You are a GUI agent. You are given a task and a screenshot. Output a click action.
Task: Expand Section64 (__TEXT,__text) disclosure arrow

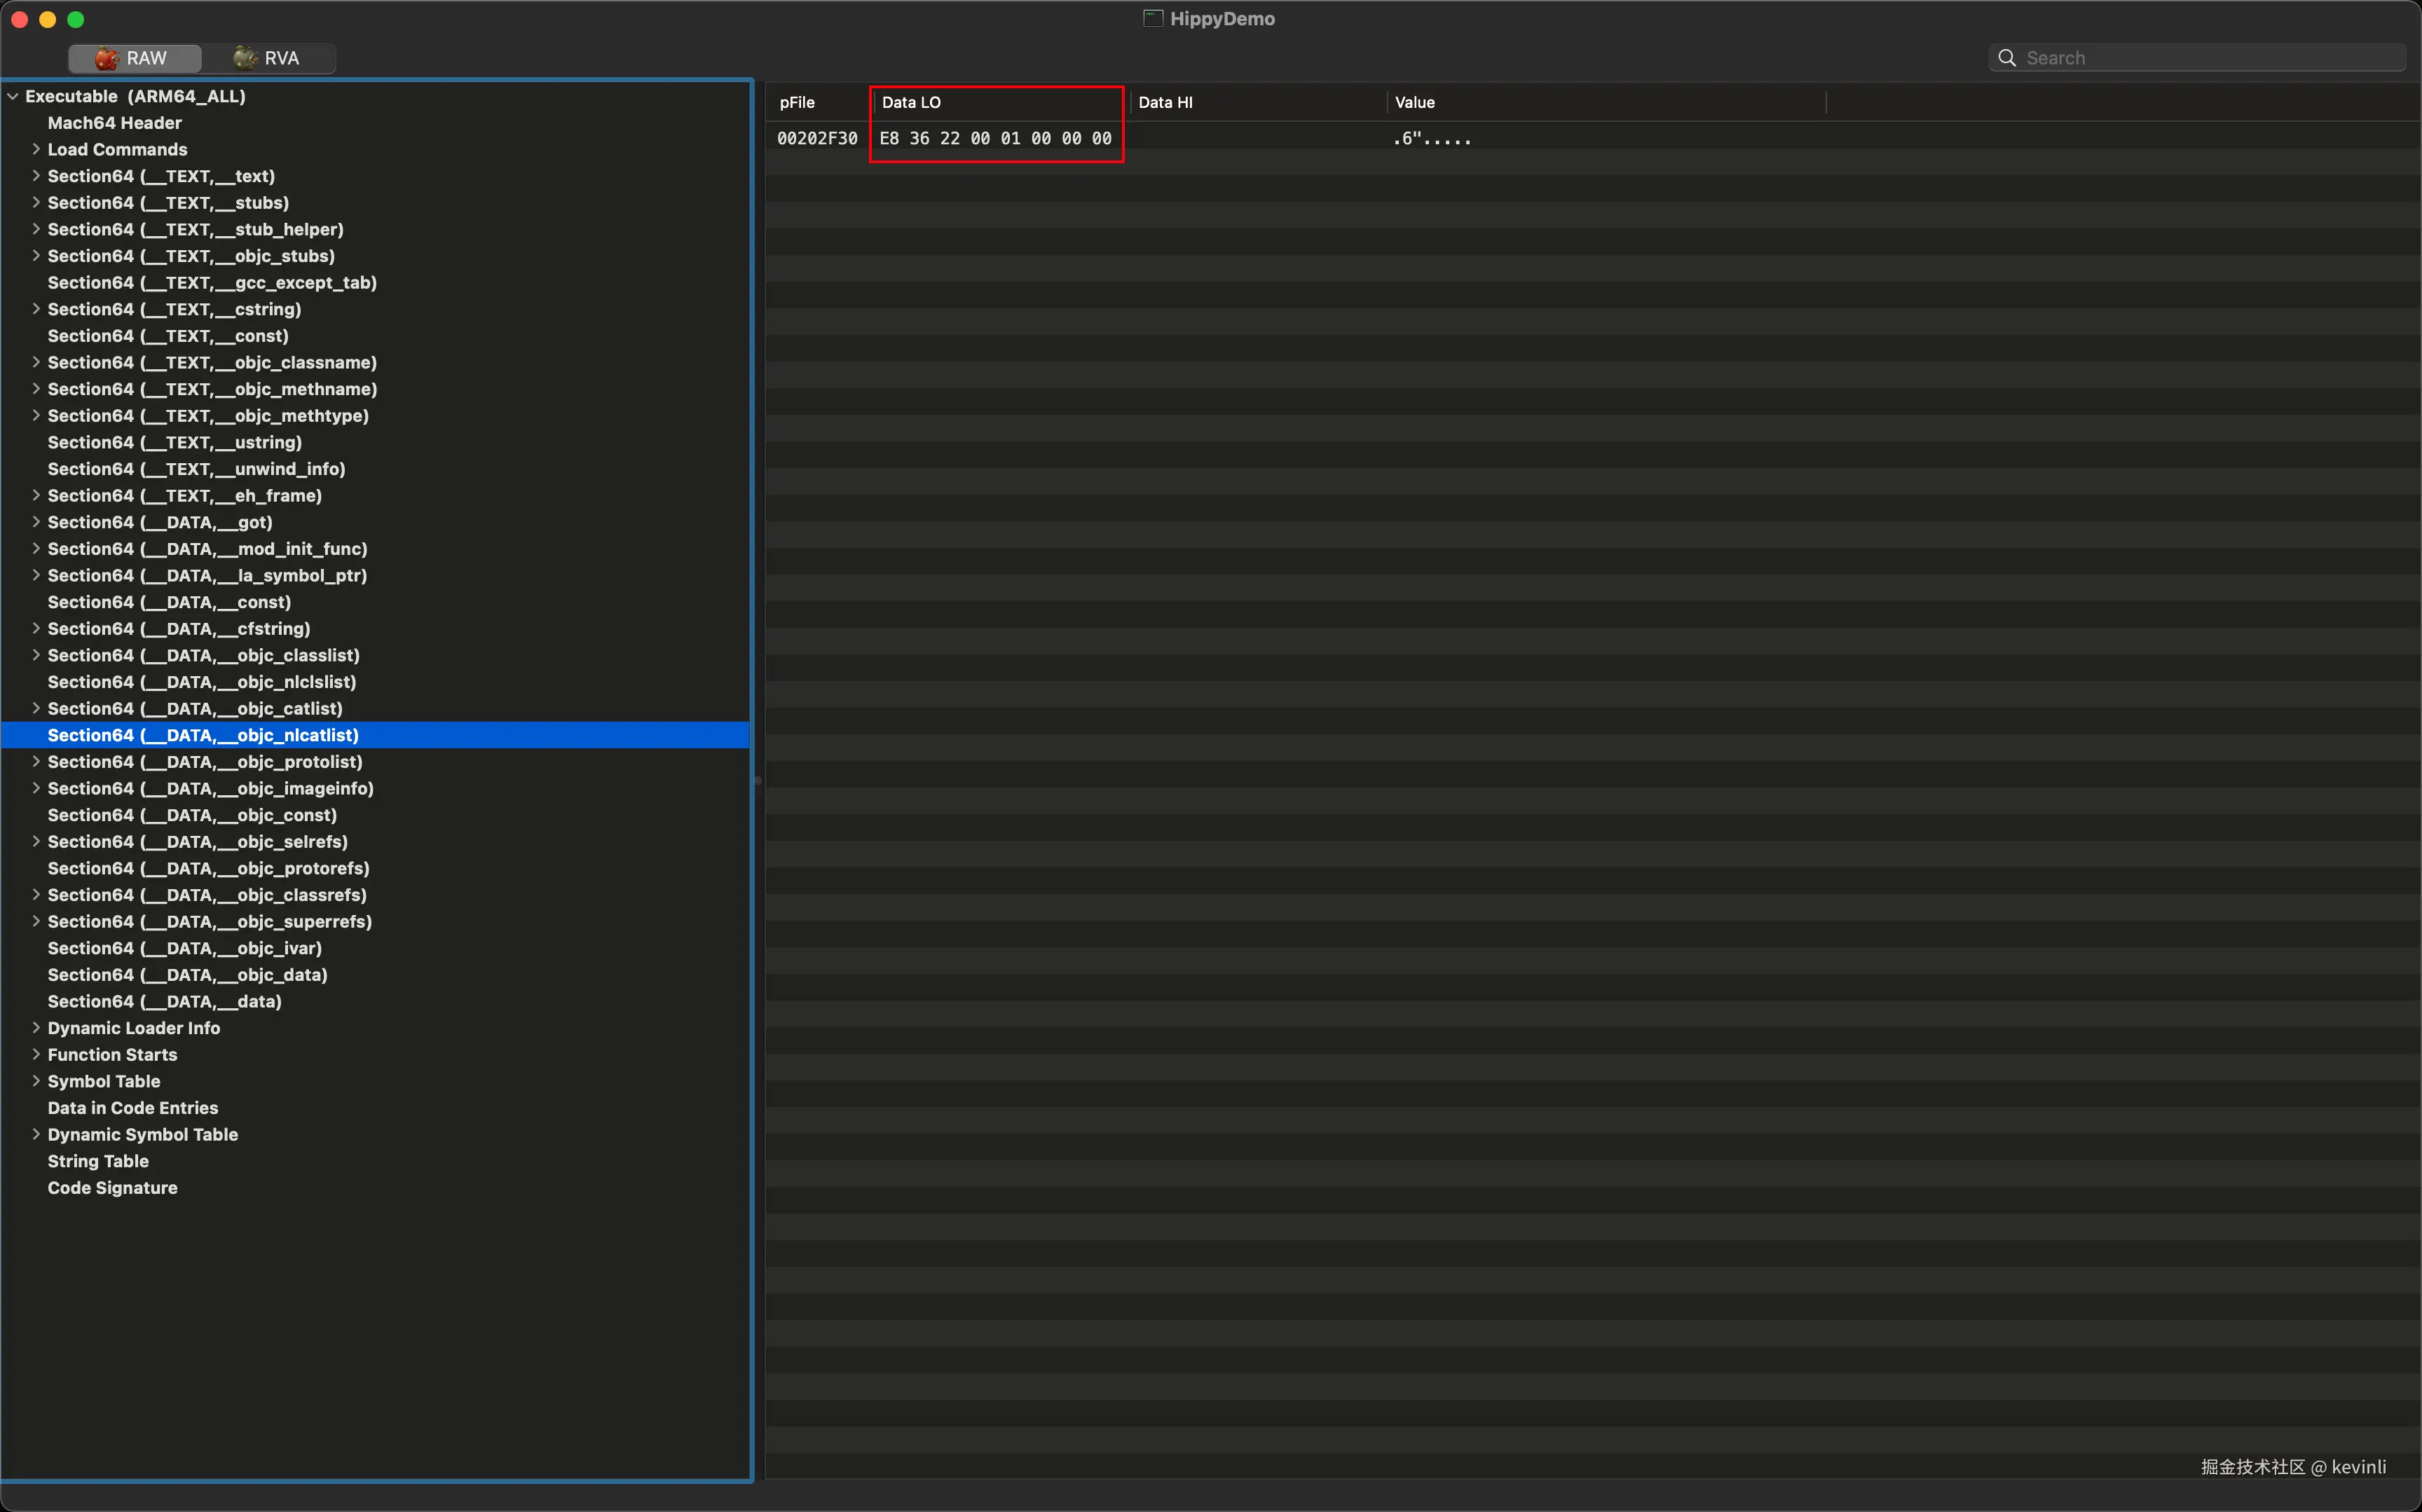click(x=36, y=176)
